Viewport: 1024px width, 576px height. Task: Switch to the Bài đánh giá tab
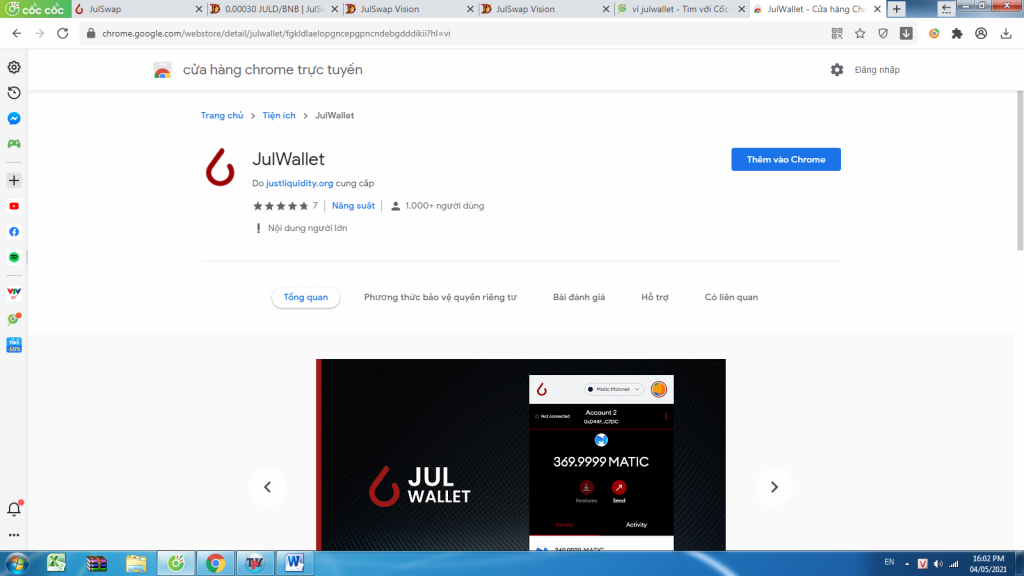[579, 297]
